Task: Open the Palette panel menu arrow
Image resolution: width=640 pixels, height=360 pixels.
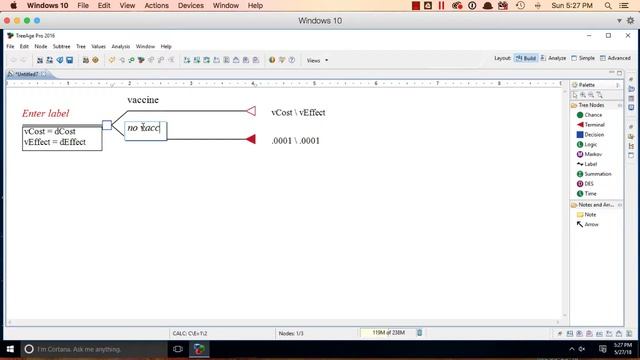Action: coord(618,85)
